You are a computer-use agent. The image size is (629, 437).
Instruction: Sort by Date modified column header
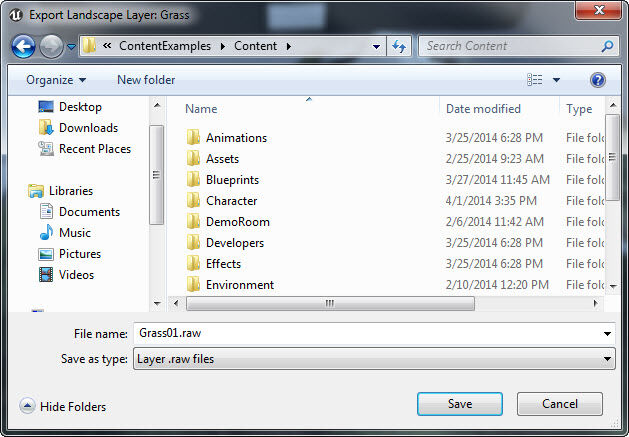click(x=483, y=109)
